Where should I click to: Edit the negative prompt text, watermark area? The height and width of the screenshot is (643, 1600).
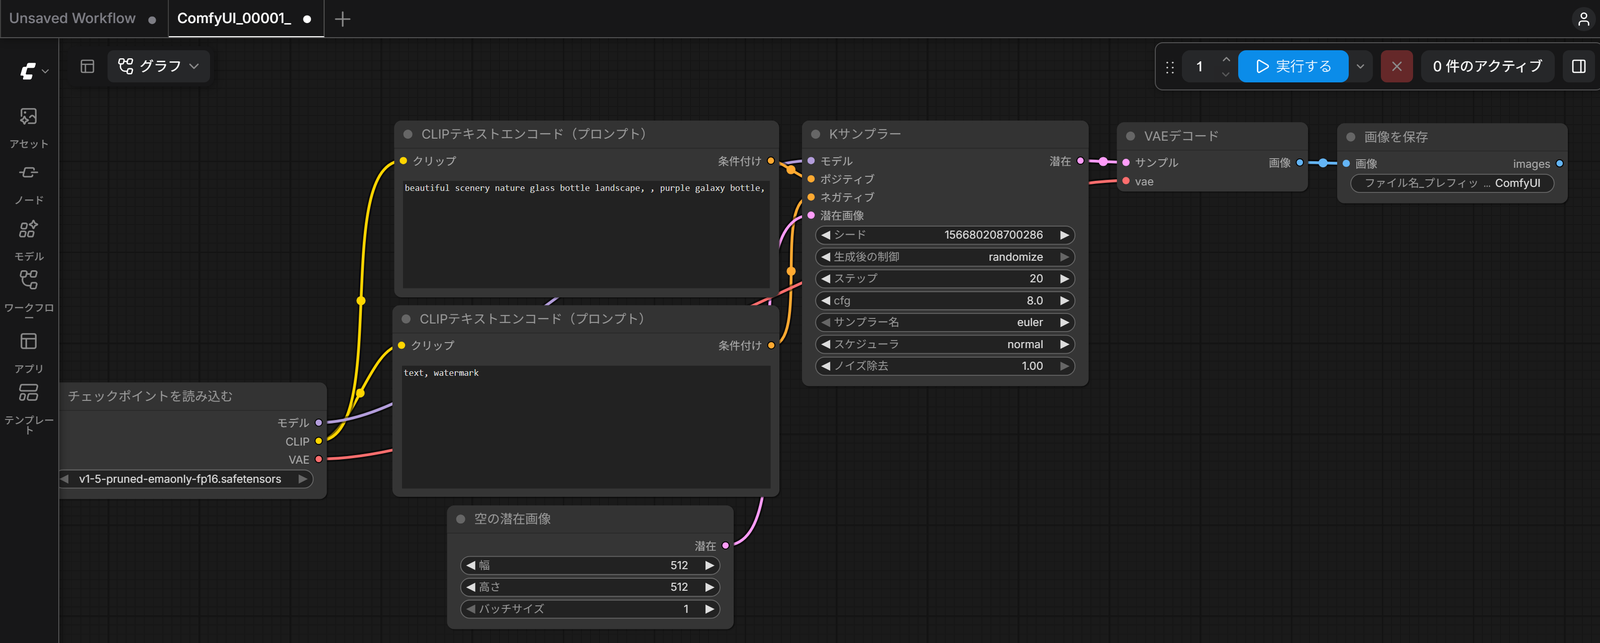(586, 426)
